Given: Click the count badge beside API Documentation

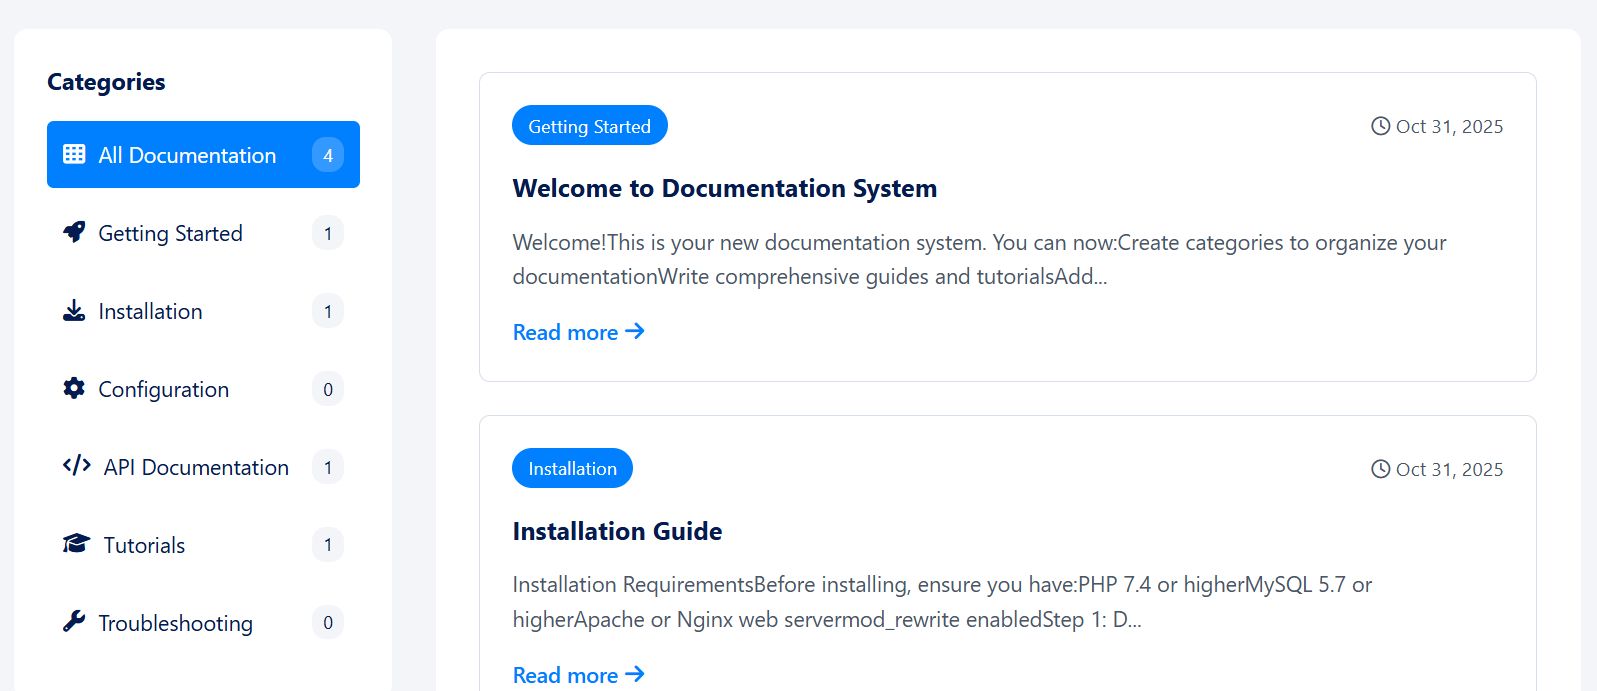Looking at the screenshot, I should tap(328, 467).
